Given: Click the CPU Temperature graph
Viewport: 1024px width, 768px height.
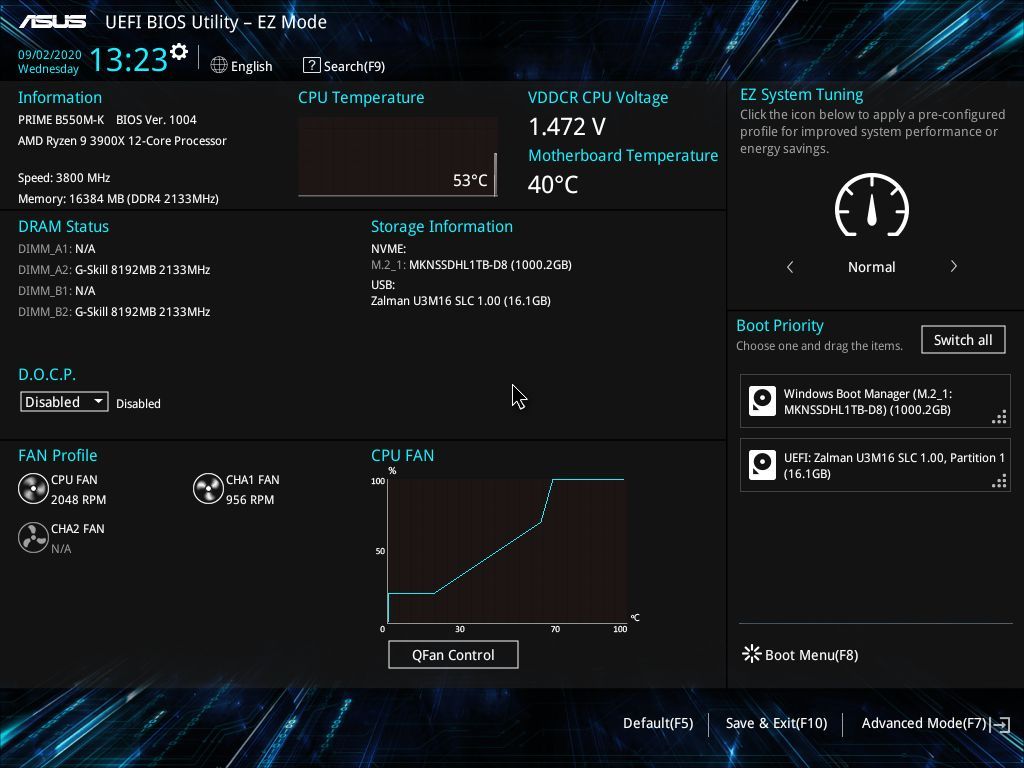Looking at the screenshot, I should point(398,156).
